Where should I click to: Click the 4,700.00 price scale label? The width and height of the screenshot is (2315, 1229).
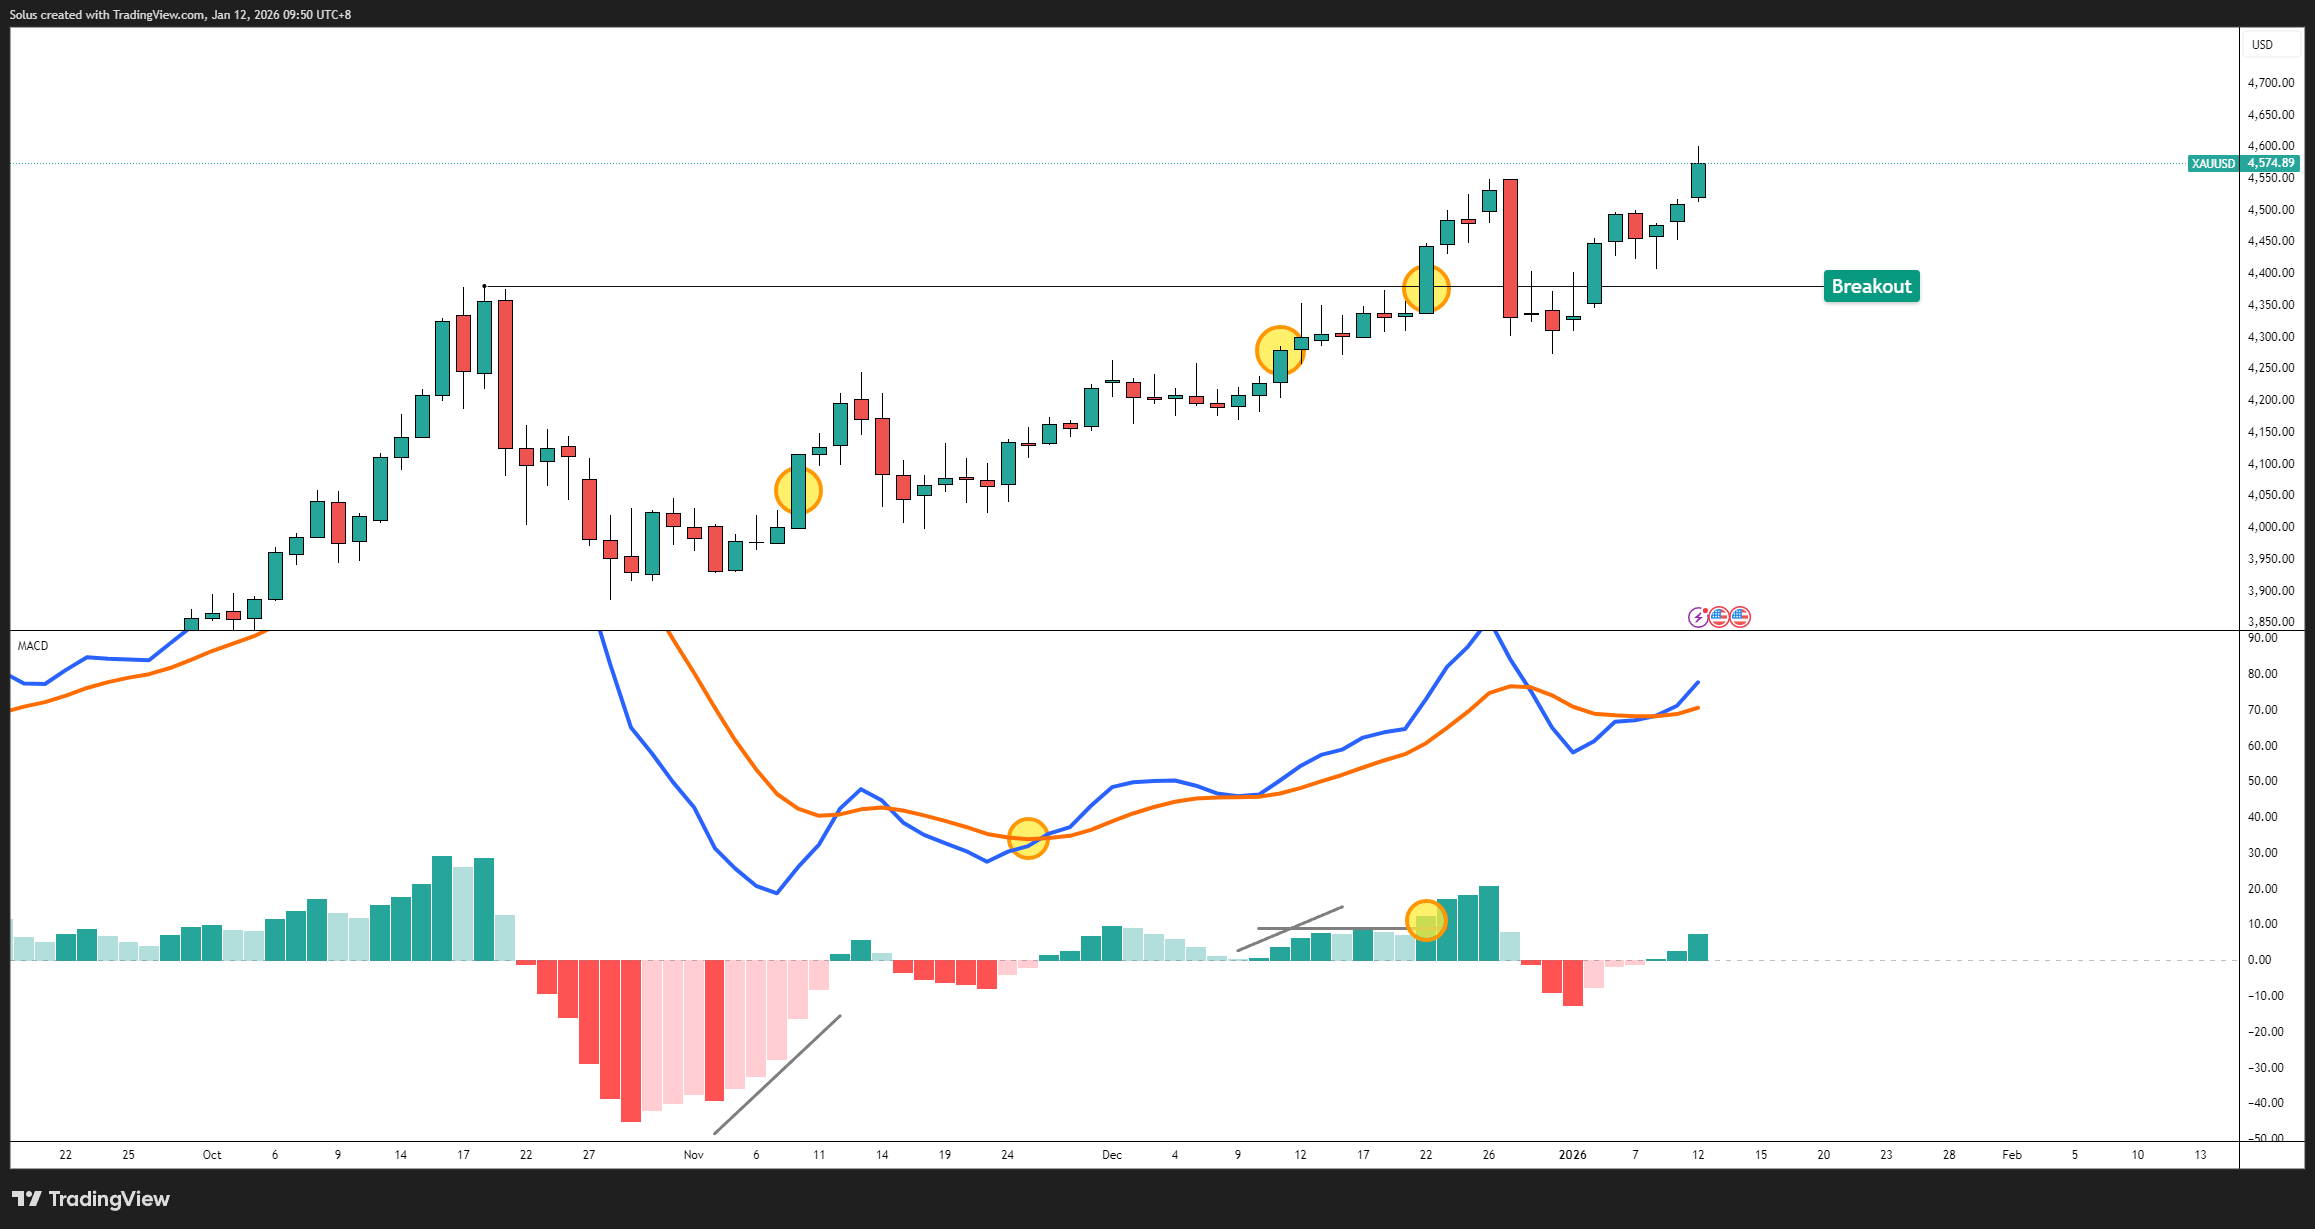click(2270, 83)
